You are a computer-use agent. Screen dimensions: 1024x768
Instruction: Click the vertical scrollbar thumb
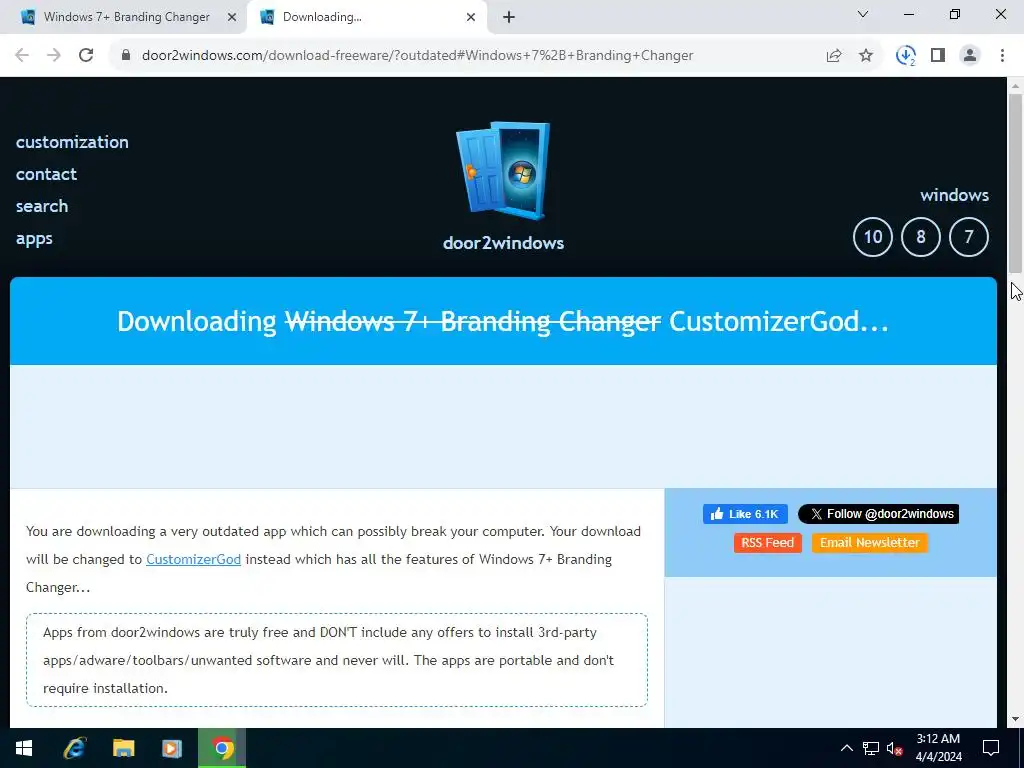click(1015, 183)
